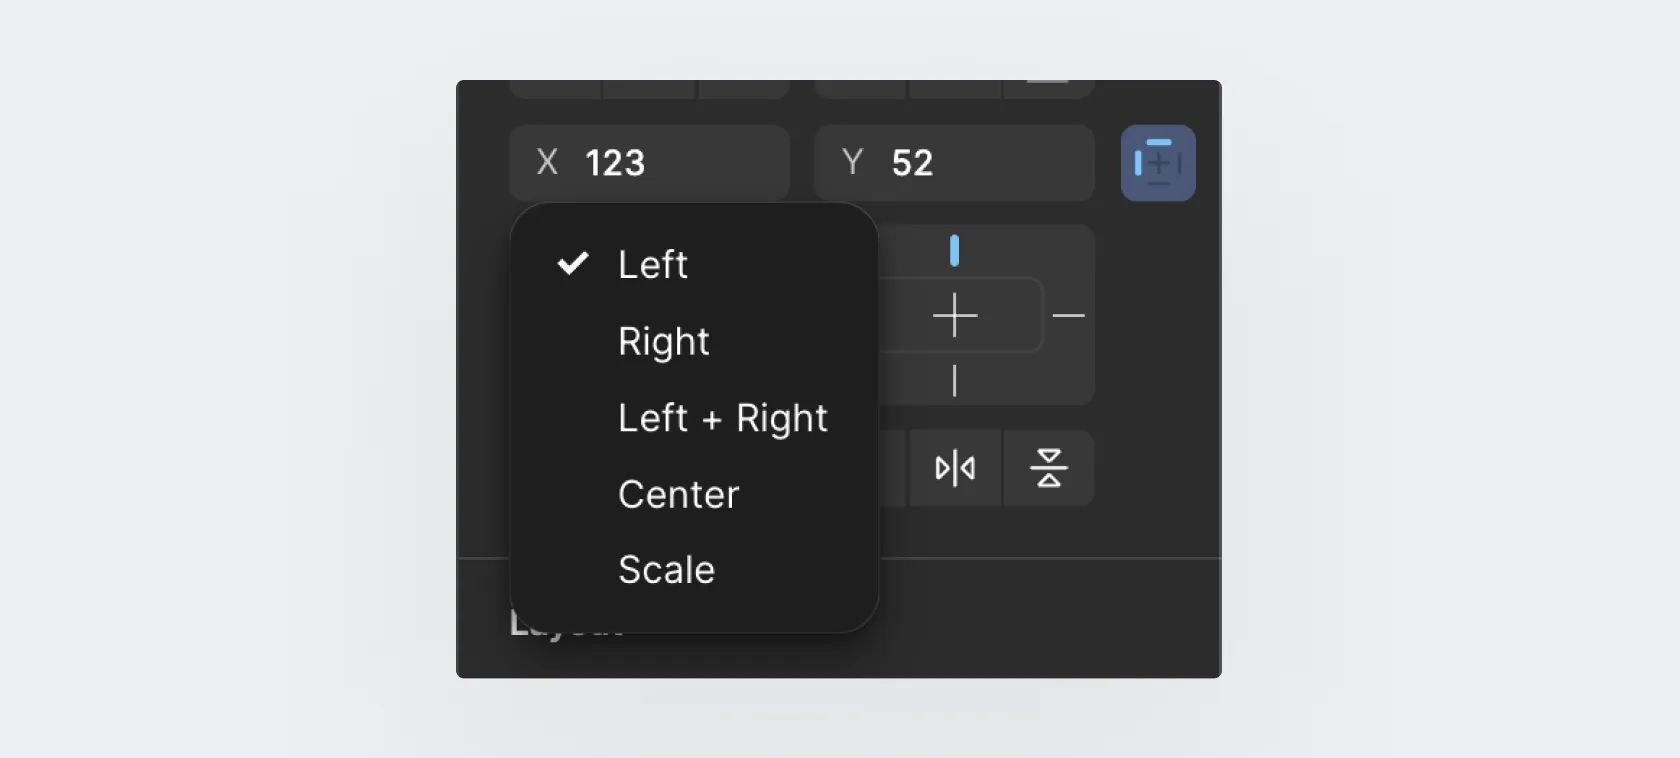1680x758 pixels.
Task: Click the X label of position field
Action: [x=547, y=162]
